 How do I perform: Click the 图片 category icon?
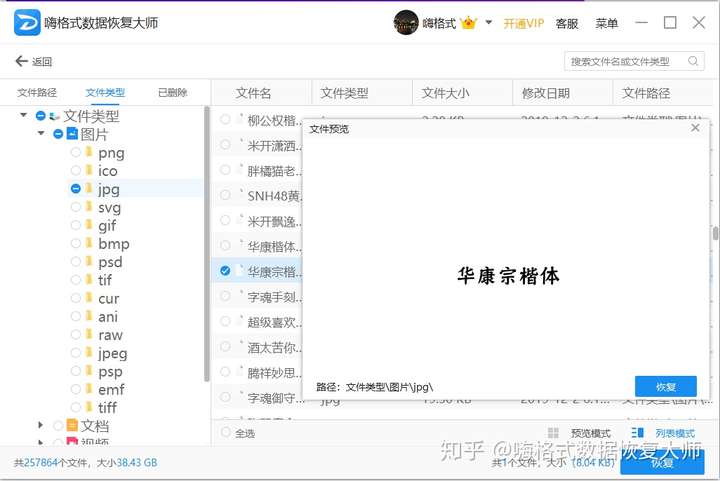[72, 134]
